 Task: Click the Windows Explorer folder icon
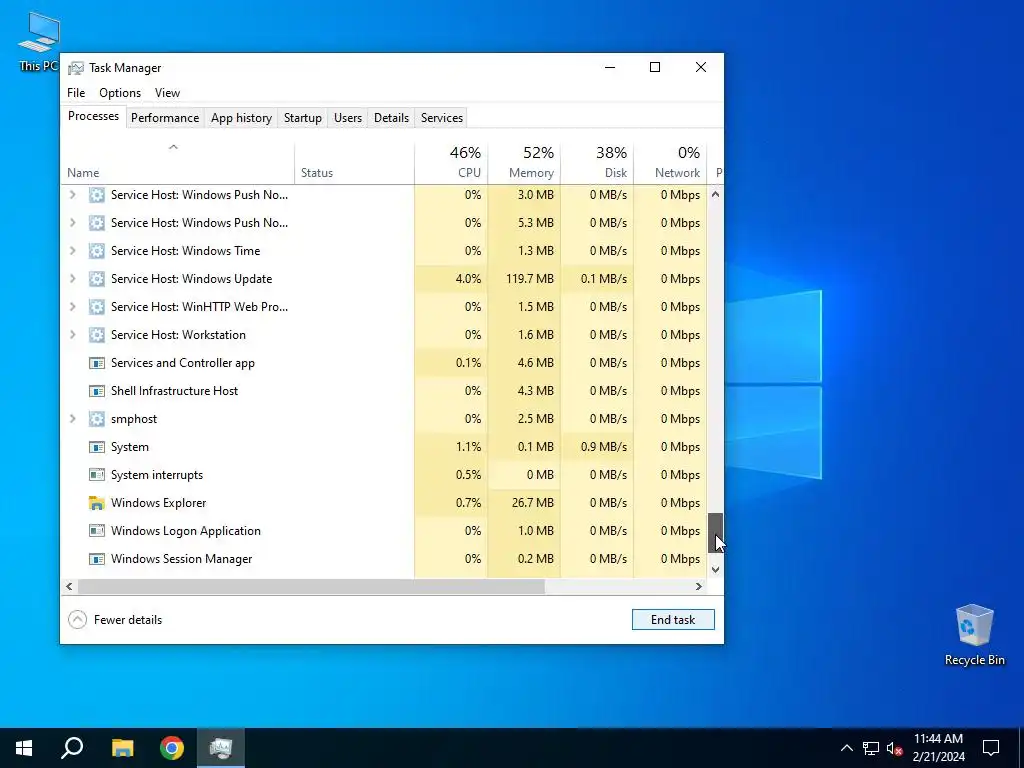pyautogui.click(x=97, y=503)
